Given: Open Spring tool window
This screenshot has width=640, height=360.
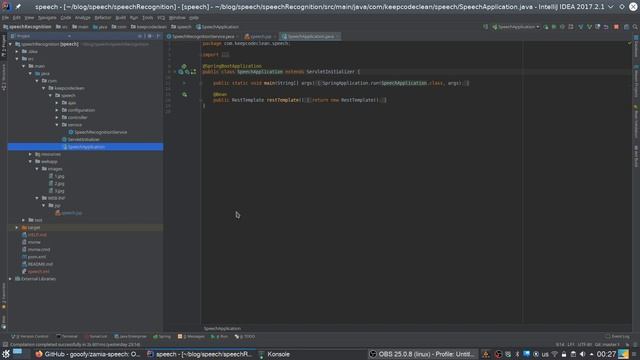Looking at the screenshot, I should tap(162, 337).
